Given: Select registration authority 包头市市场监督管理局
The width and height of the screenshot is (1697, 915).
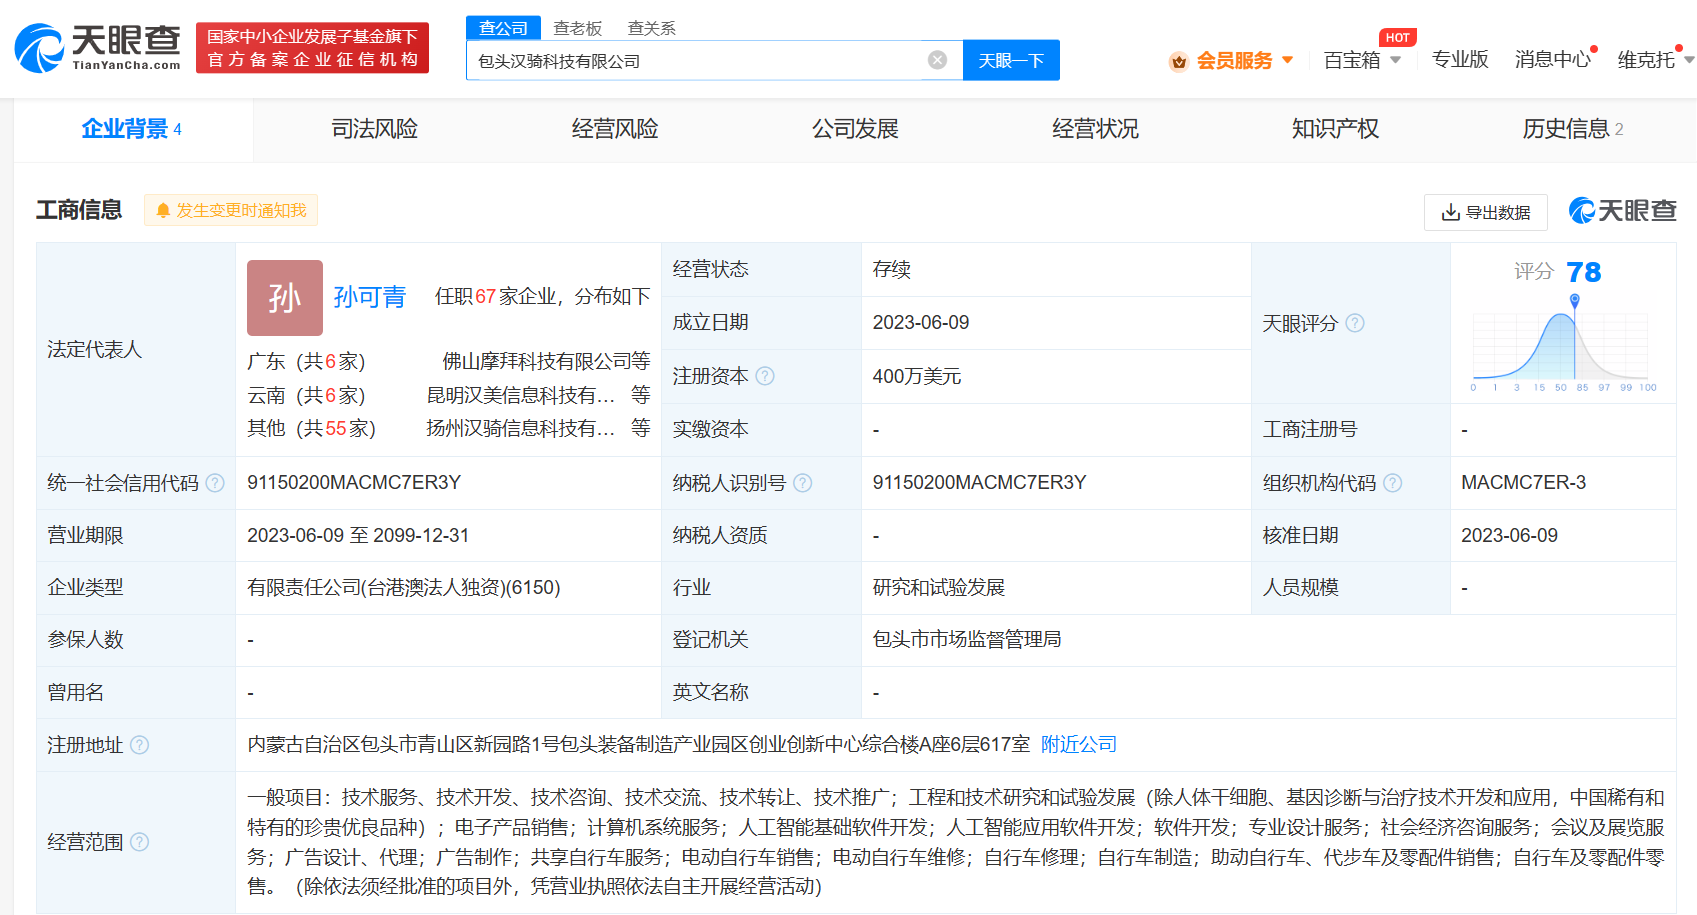Looking at the screenshot, I should tap(967, 639).
